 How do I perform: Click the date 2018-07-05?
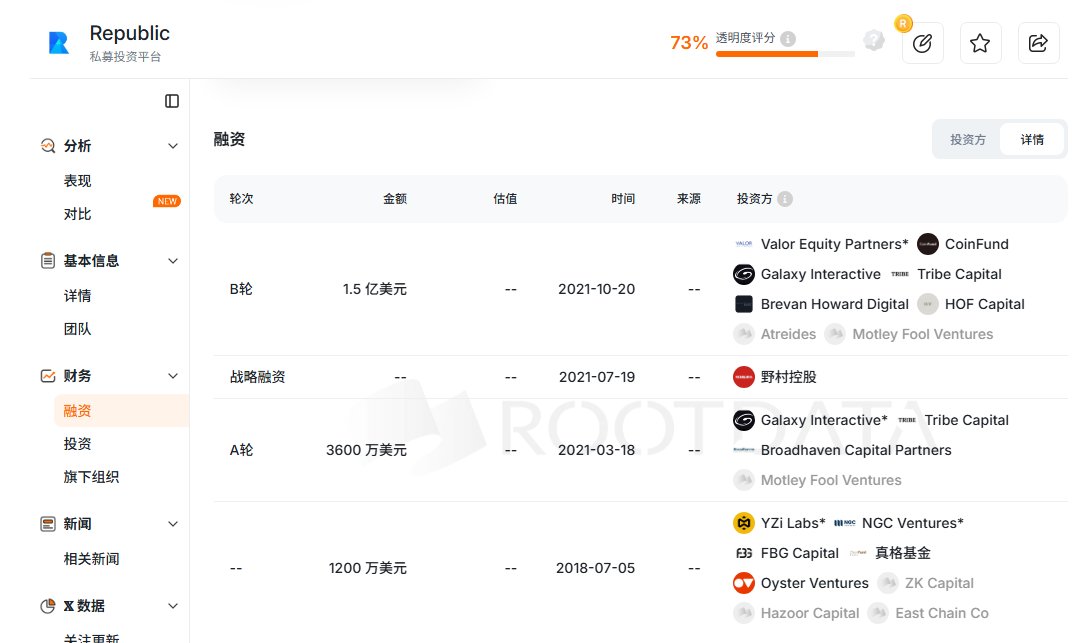[596, 568]
